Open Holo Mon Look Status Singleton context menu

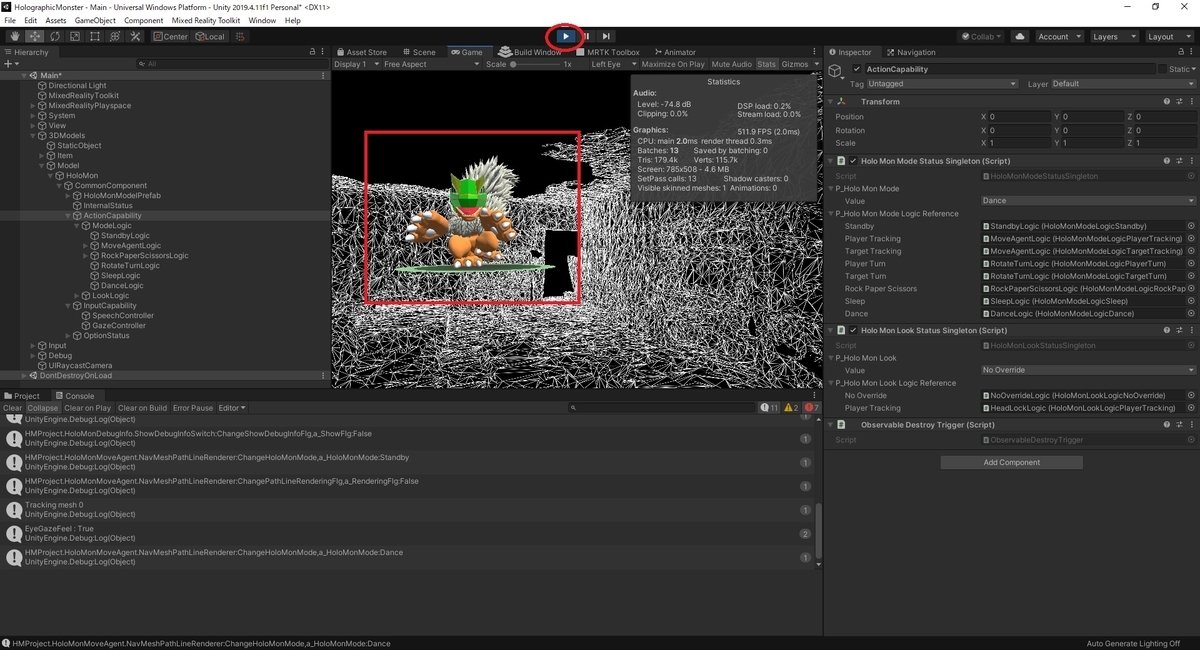(x=1191, y=331)
